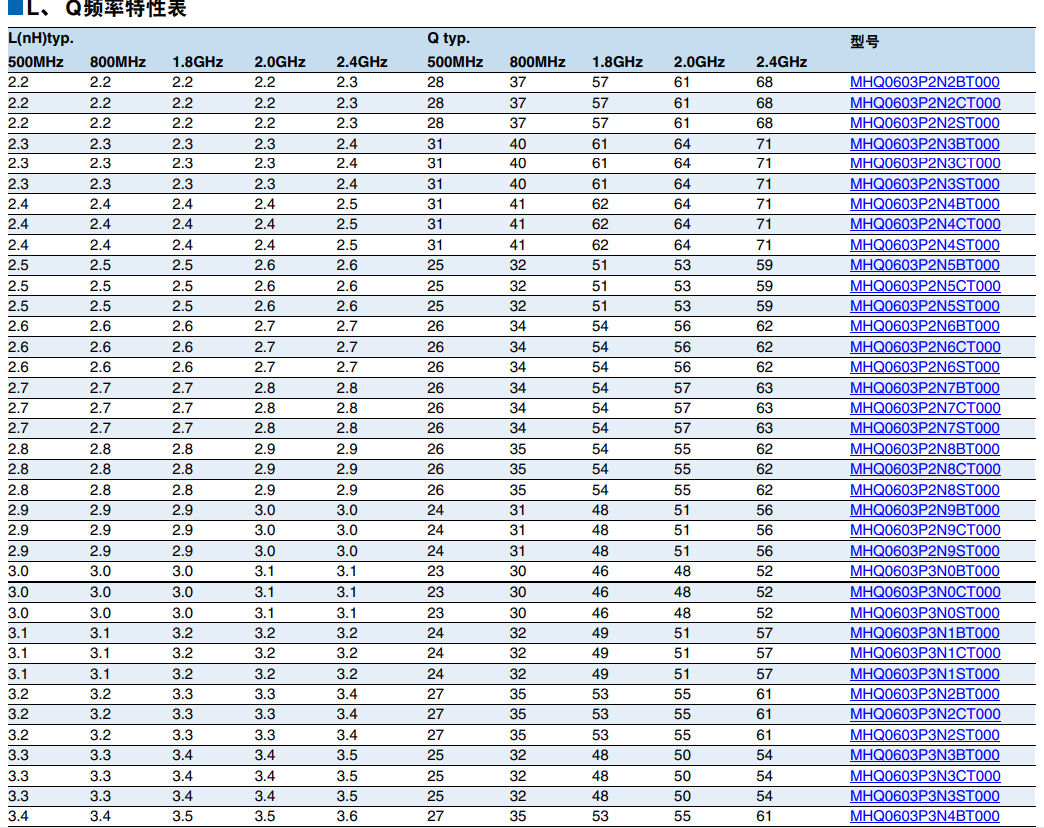The height and width of the screenshot is (828, 1044).
Task: Go to the MHQ0603P2N4CT000 part page
Action: pos(925,224)
